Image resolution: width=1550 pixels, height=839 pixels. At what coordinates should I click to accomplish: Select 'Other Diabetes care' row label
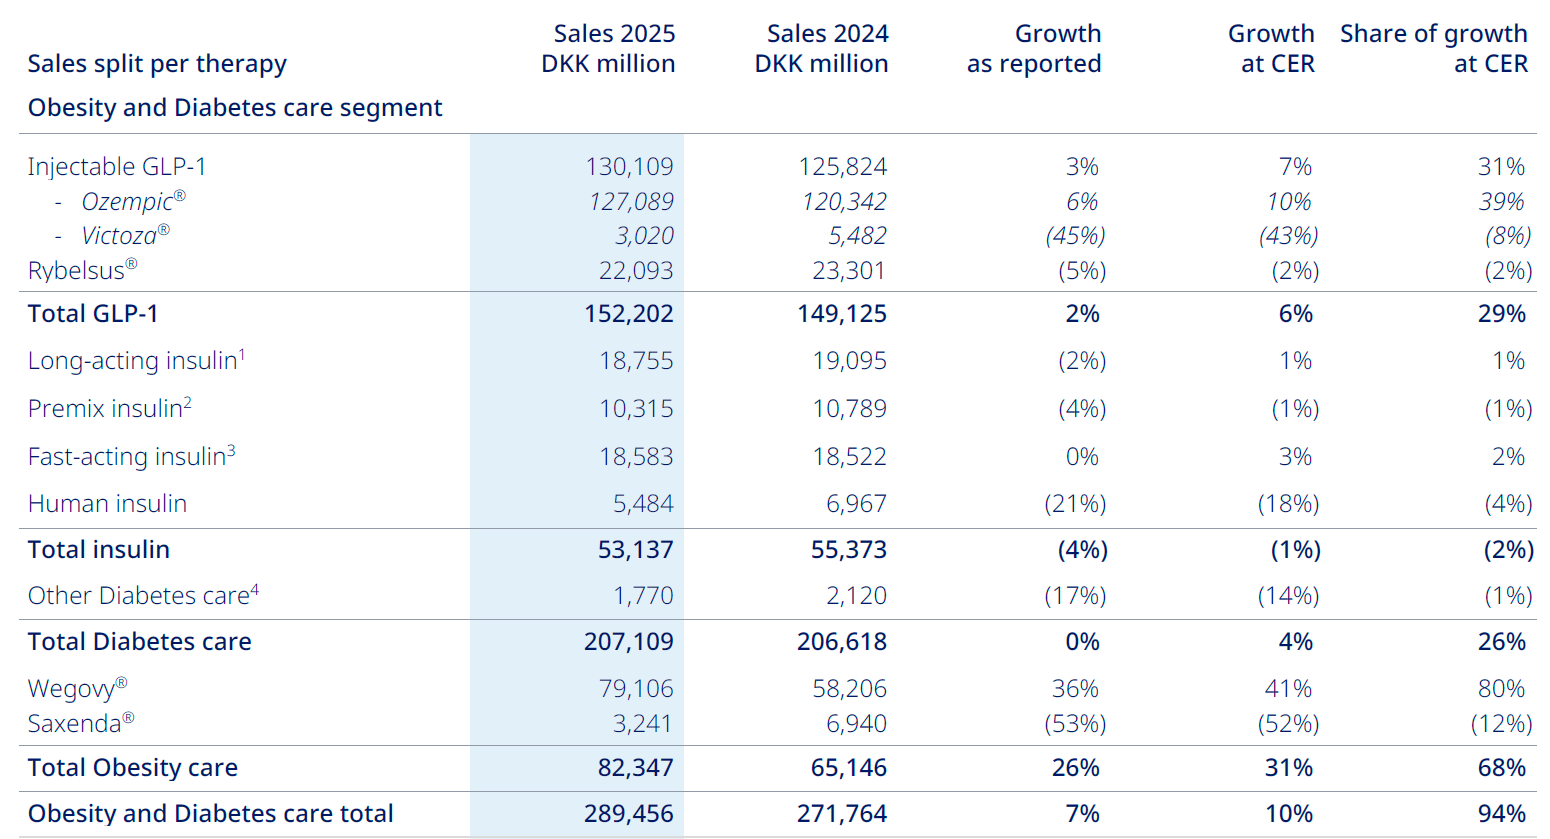pos(143,595)
